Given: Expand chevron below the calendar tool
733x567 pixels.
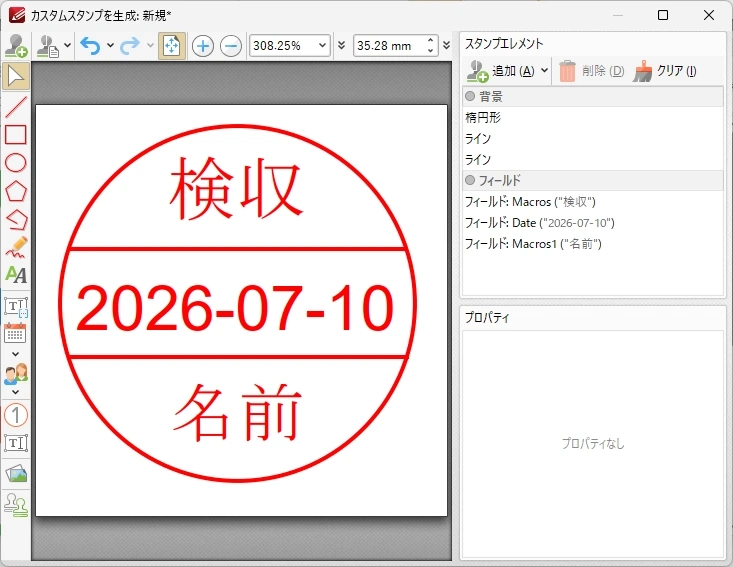Looking at the screenshot, I should click(15, 354).
